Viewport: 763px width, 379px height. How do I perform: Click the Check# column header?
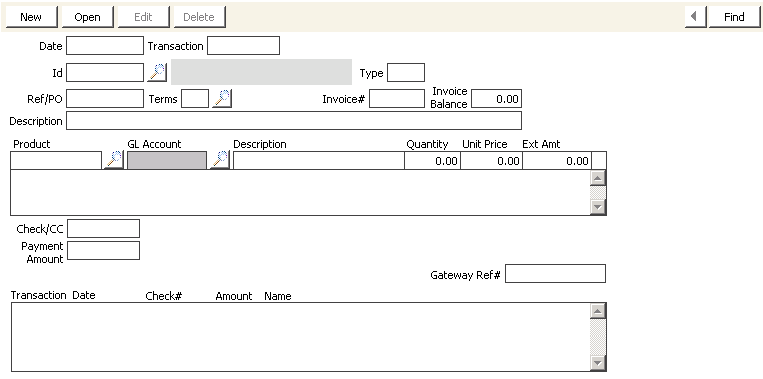coord(164,296)
